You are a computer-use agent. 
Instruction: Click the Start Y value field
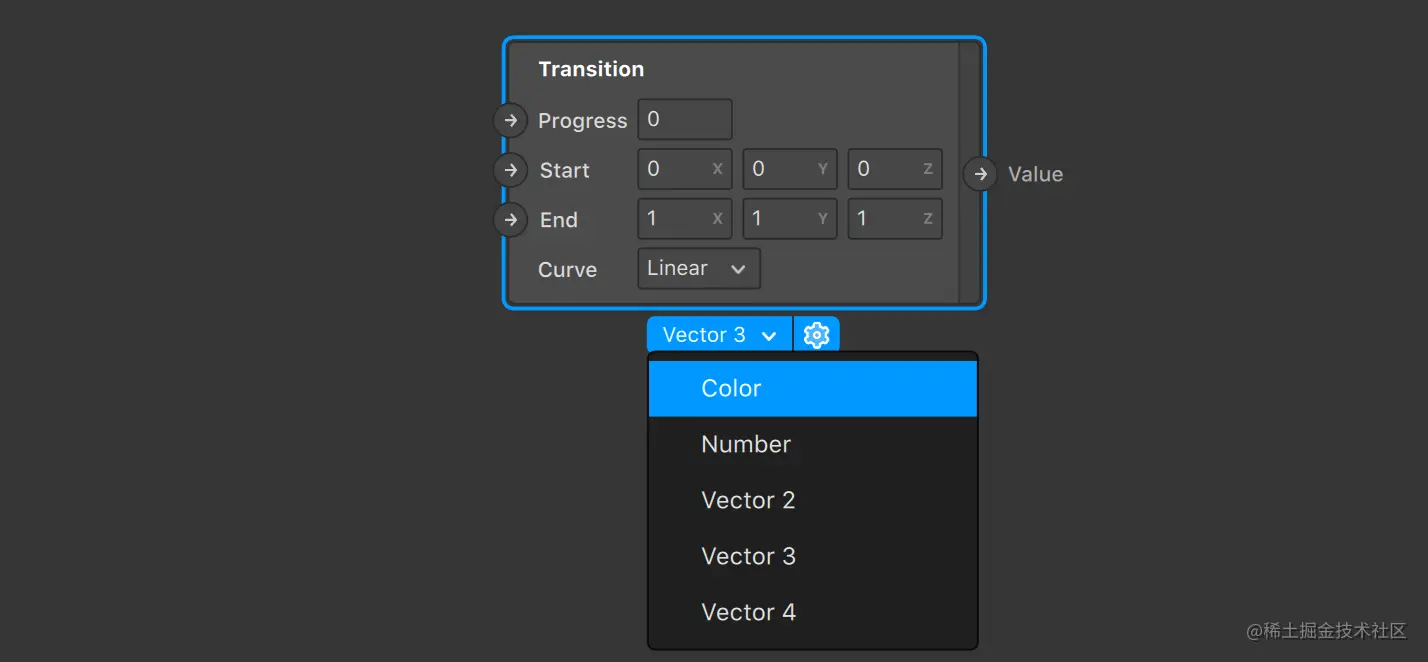(x=790, y=169)
